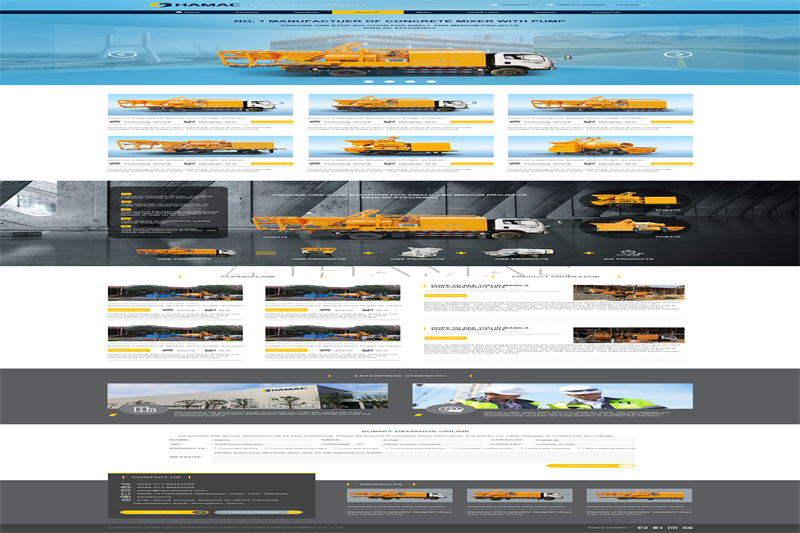The width and height of the screenshot is (800, 533).
Task: Click the phone icon in footer Contact Us
Action: click(x=126, y=484)
